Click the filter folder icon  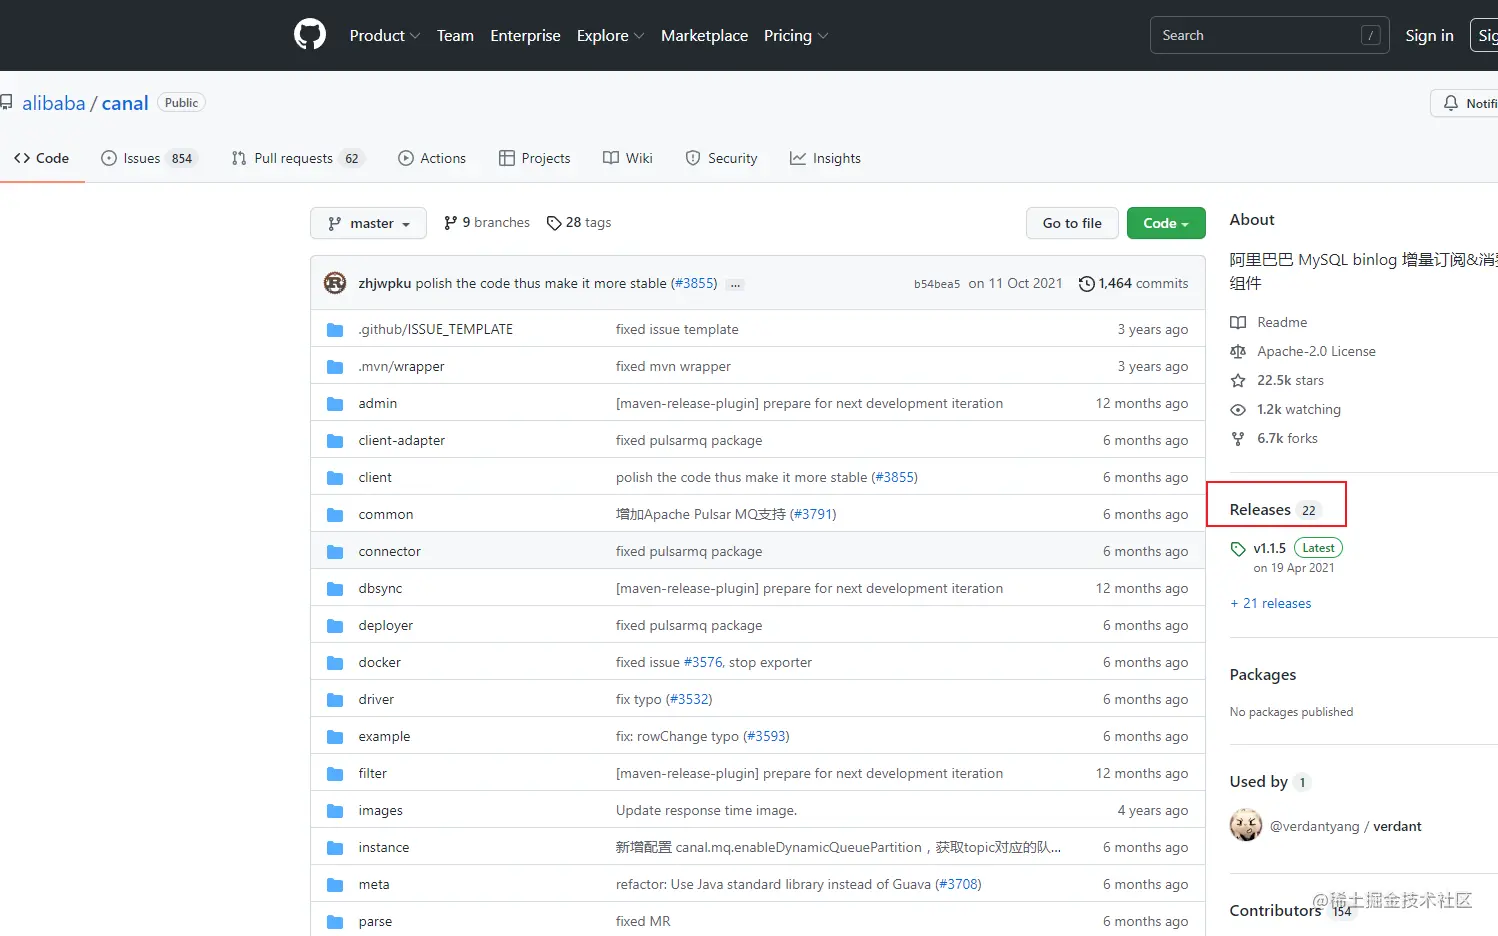335,774
